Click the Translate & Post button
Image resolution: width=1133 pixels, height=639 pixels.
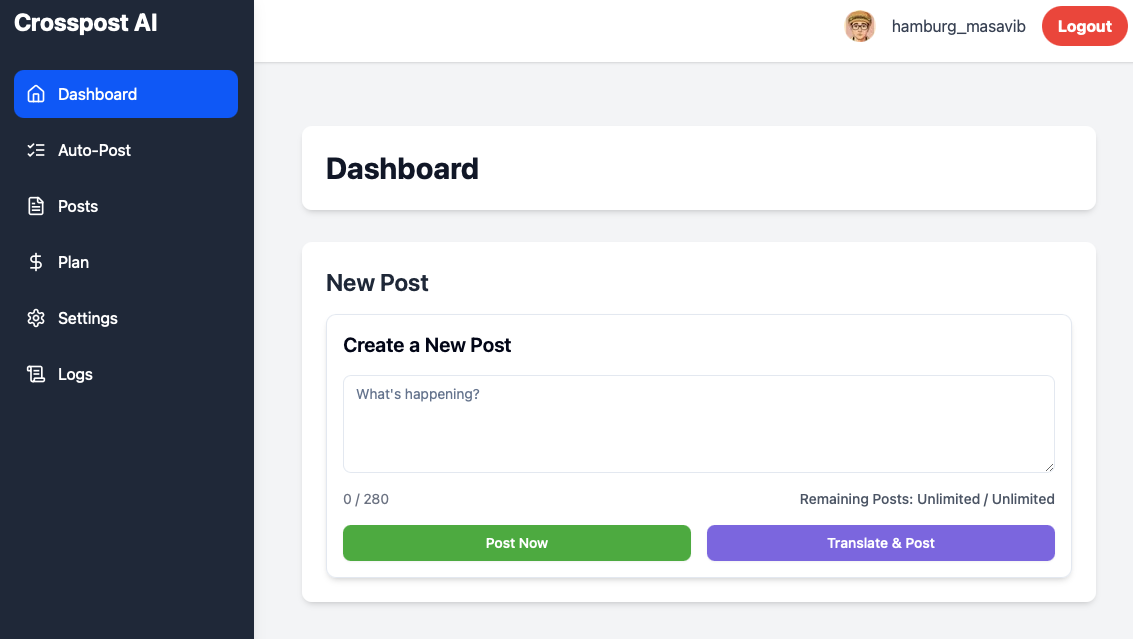tap(880, 543)
